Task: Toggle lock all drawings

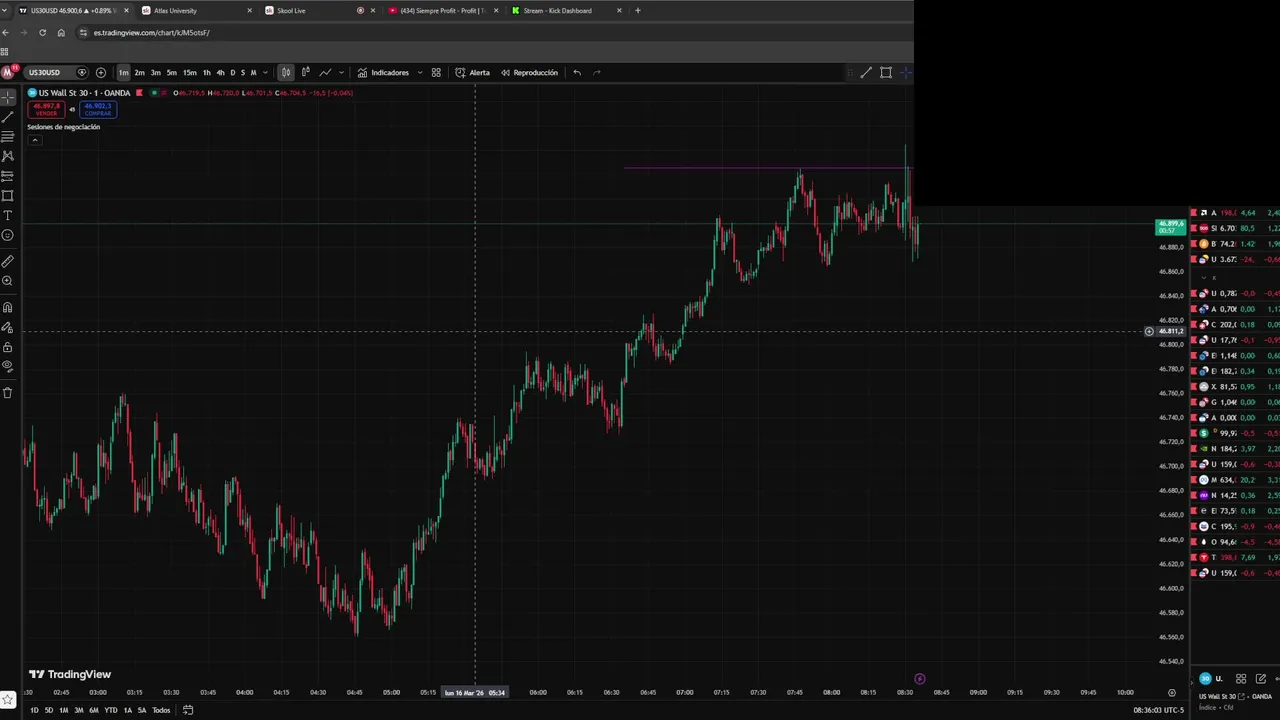Action: click(x=7, y=347)
